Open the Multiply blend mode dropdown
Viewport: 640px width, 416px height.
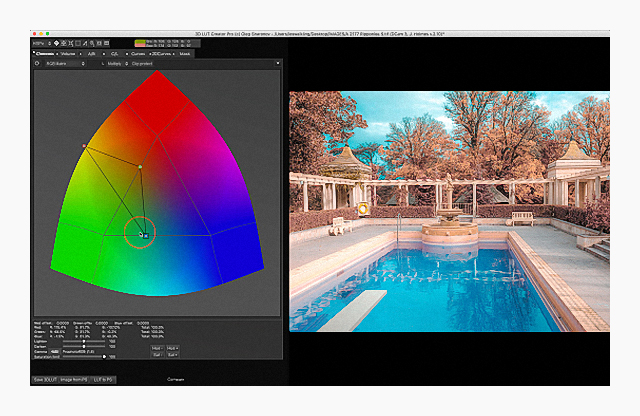tap(118, 64)
